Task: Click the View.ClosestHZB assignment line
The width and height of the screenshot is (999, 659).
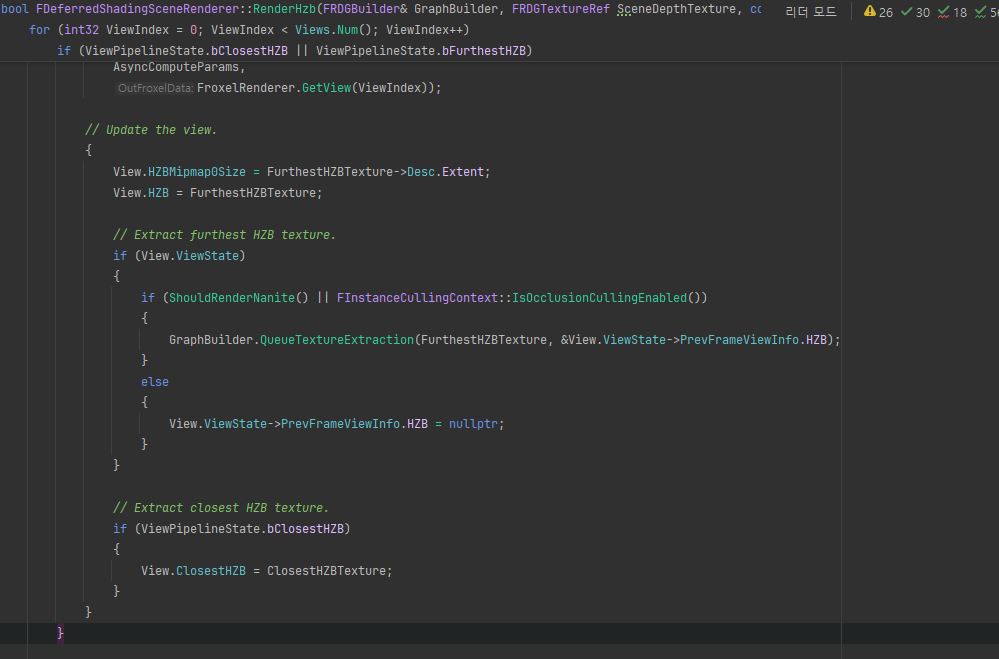Action: pyautogui.click(x=267, y=571)
